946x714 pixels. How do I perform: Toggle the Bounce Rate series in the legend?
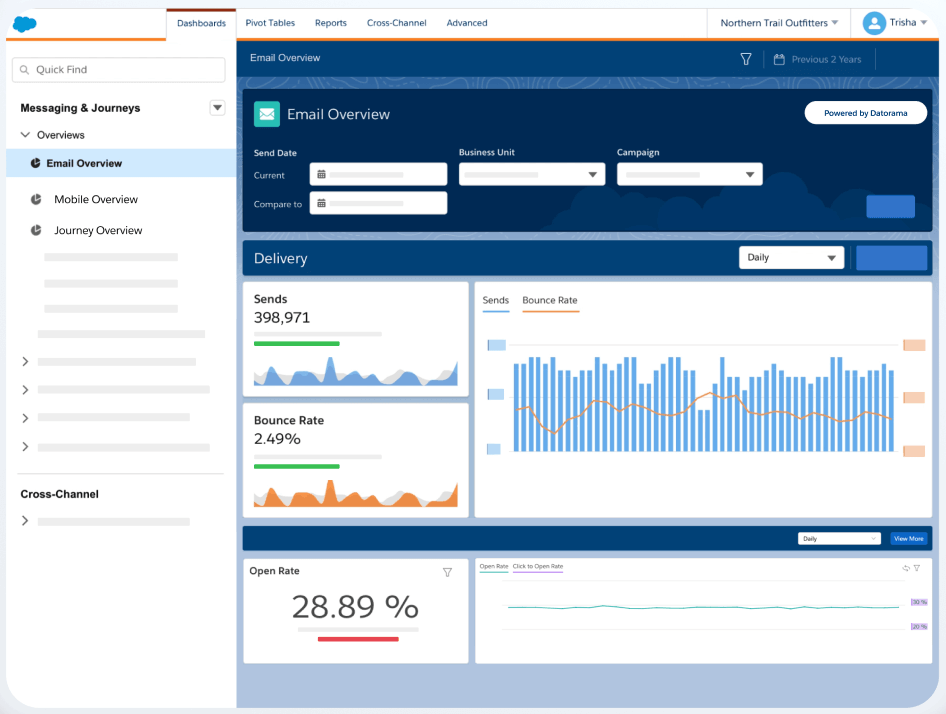click(549, 300)
